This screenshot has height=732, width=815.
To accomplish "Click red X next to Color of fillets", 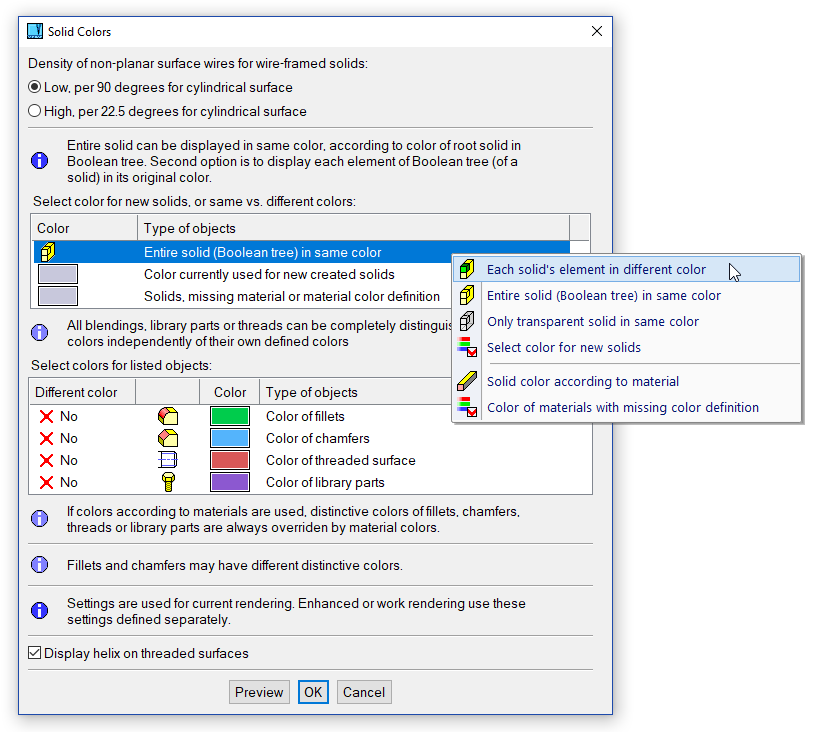I will [46, 416].
